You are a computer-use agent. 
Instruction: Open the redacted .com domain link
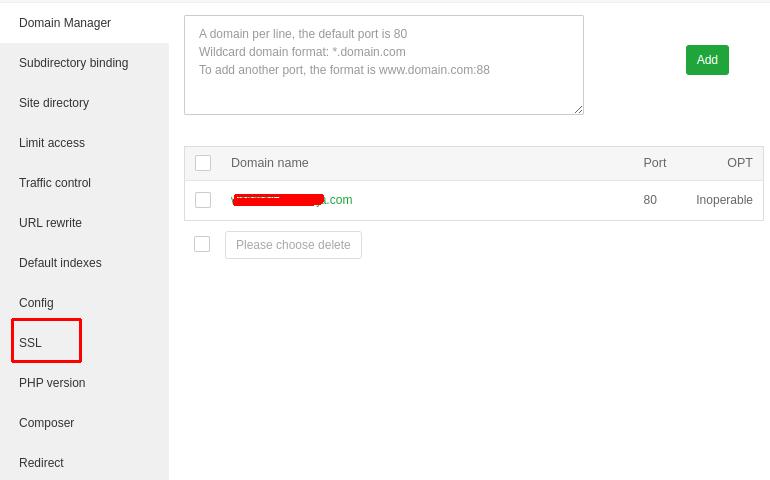[x=292, y=200]
